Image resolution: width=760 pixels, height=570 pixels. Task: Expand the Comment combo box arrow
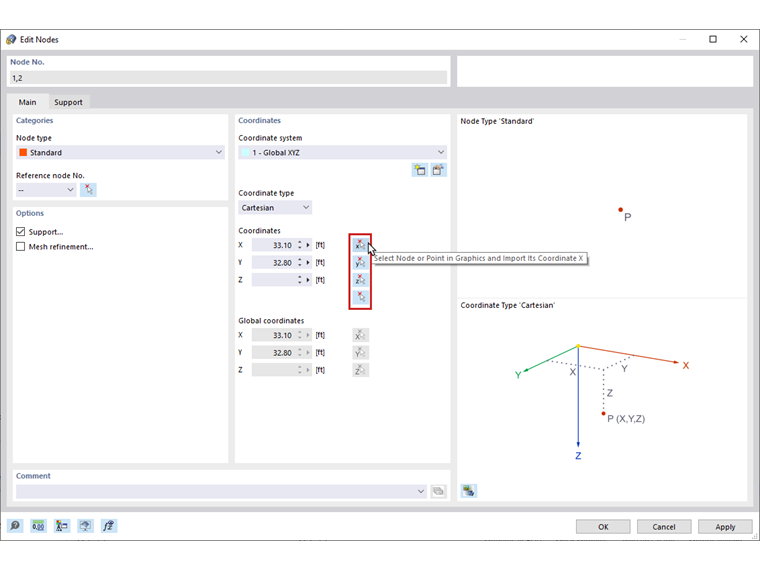pos(420,491)
